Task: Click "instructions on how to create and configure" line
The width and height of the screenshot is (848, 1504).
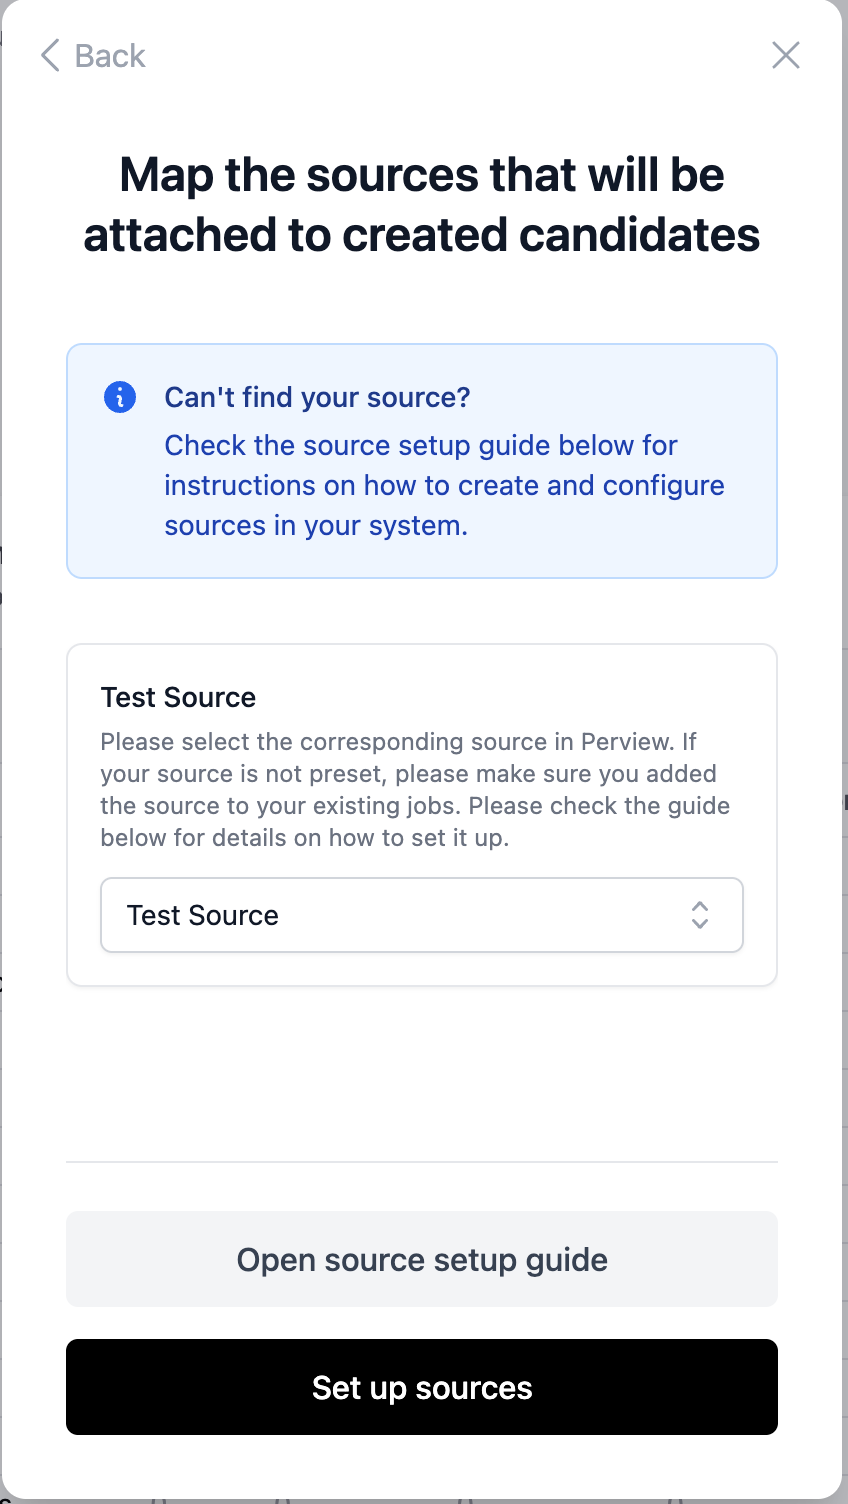Action: (444, 486)
